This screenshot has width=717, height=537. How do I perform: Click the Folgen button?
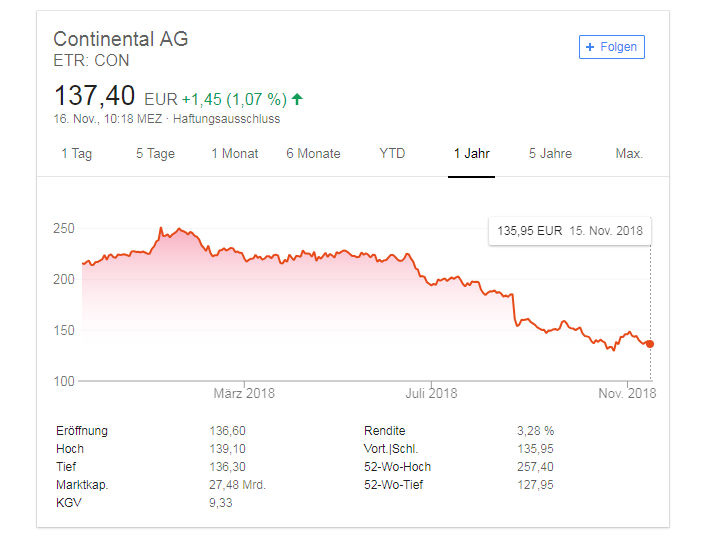click(611, 47)
